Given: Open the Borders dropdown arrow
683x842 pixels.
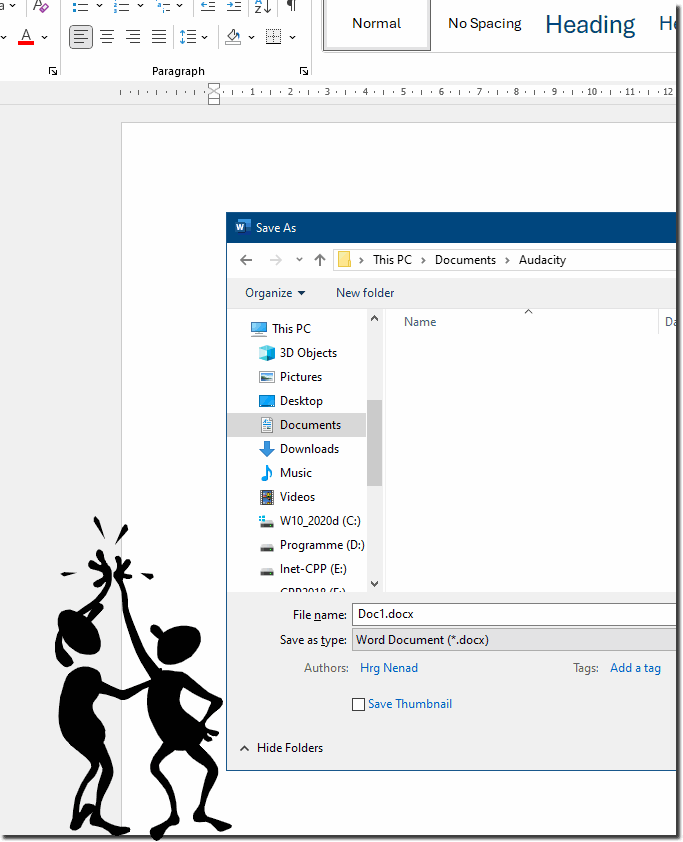Looking at the screenshot, I should [292, 37].
